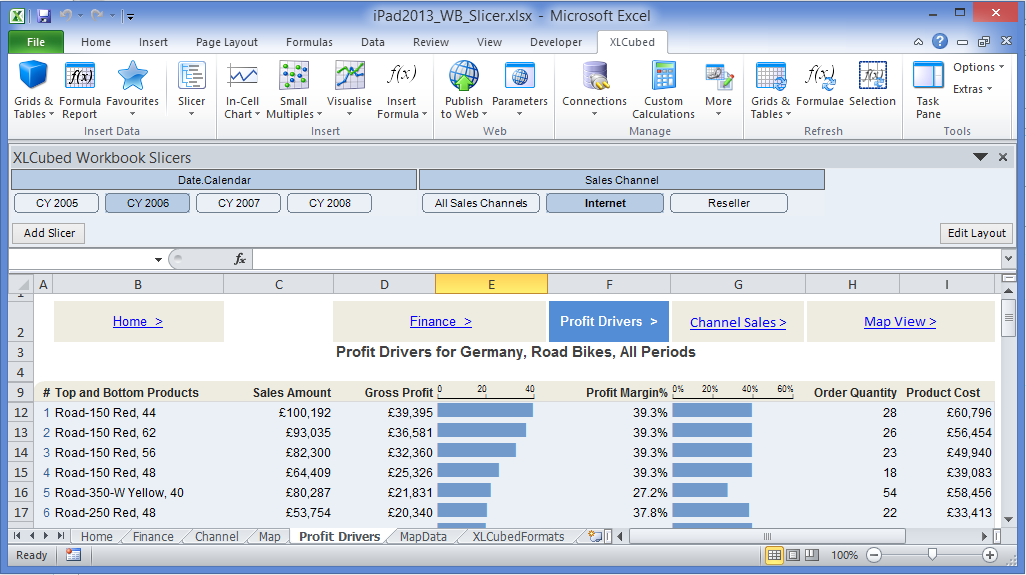This screenshot has width=1026, height=575.
Task: Open the Favourites star menu
Action: pyautogui.click(x=132, y=90)
